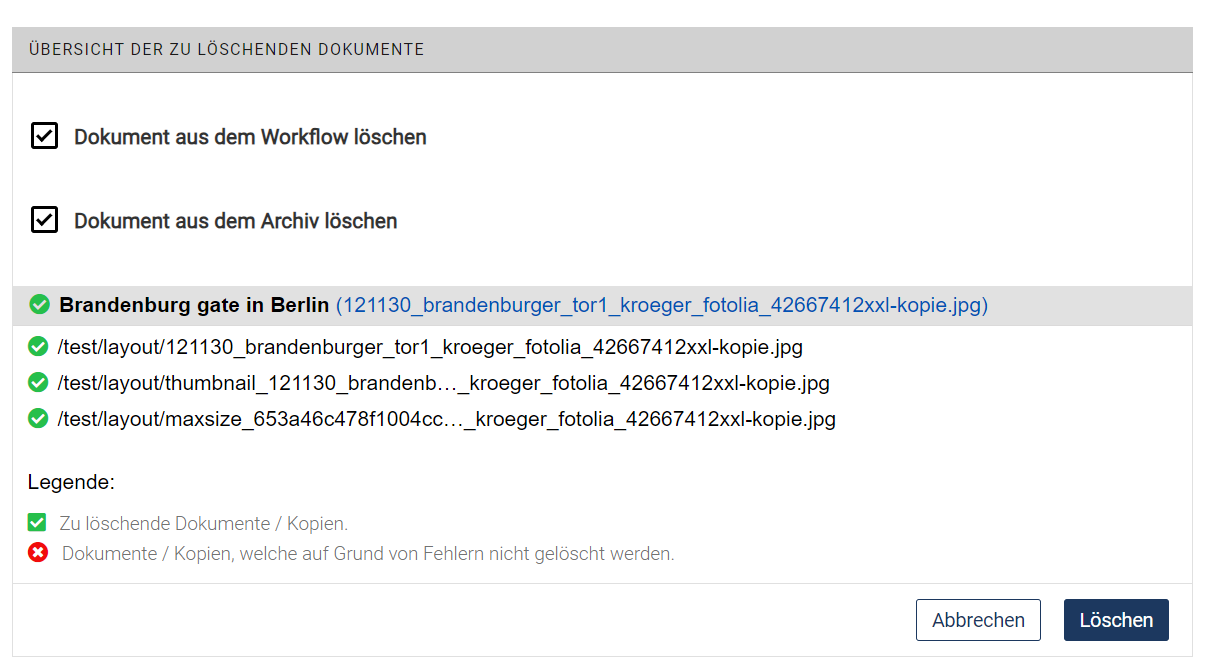Click the Löschen button
The width and height of the screenshot is (1213, 667).
coord(1116,620)
